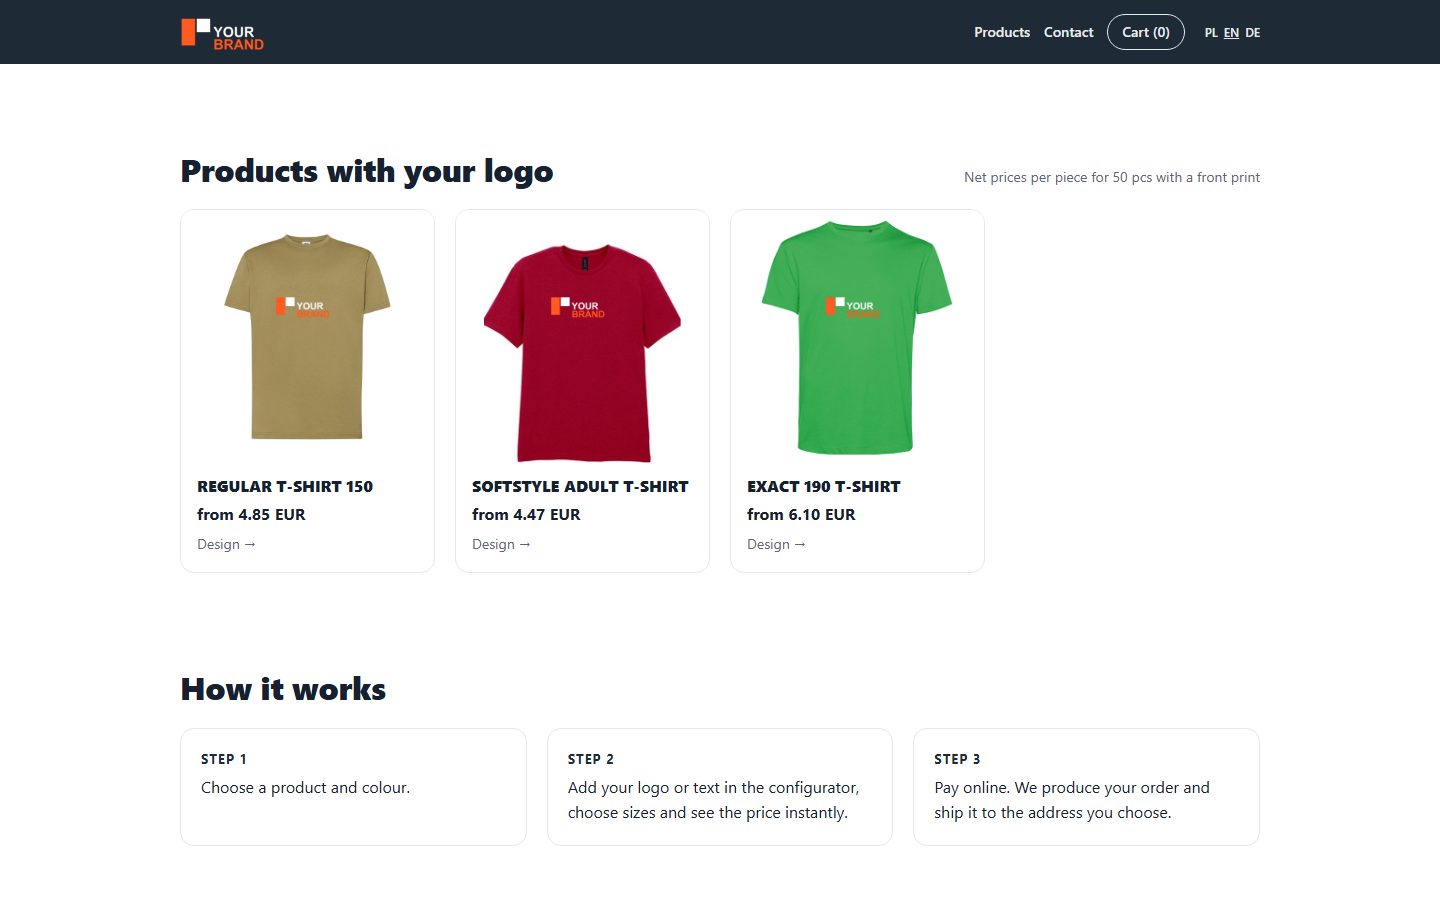Click the Exact 190 T-Shirt title
Image resolution: width=1440 pixels, height=900 pixels.
tap(824, 487)
